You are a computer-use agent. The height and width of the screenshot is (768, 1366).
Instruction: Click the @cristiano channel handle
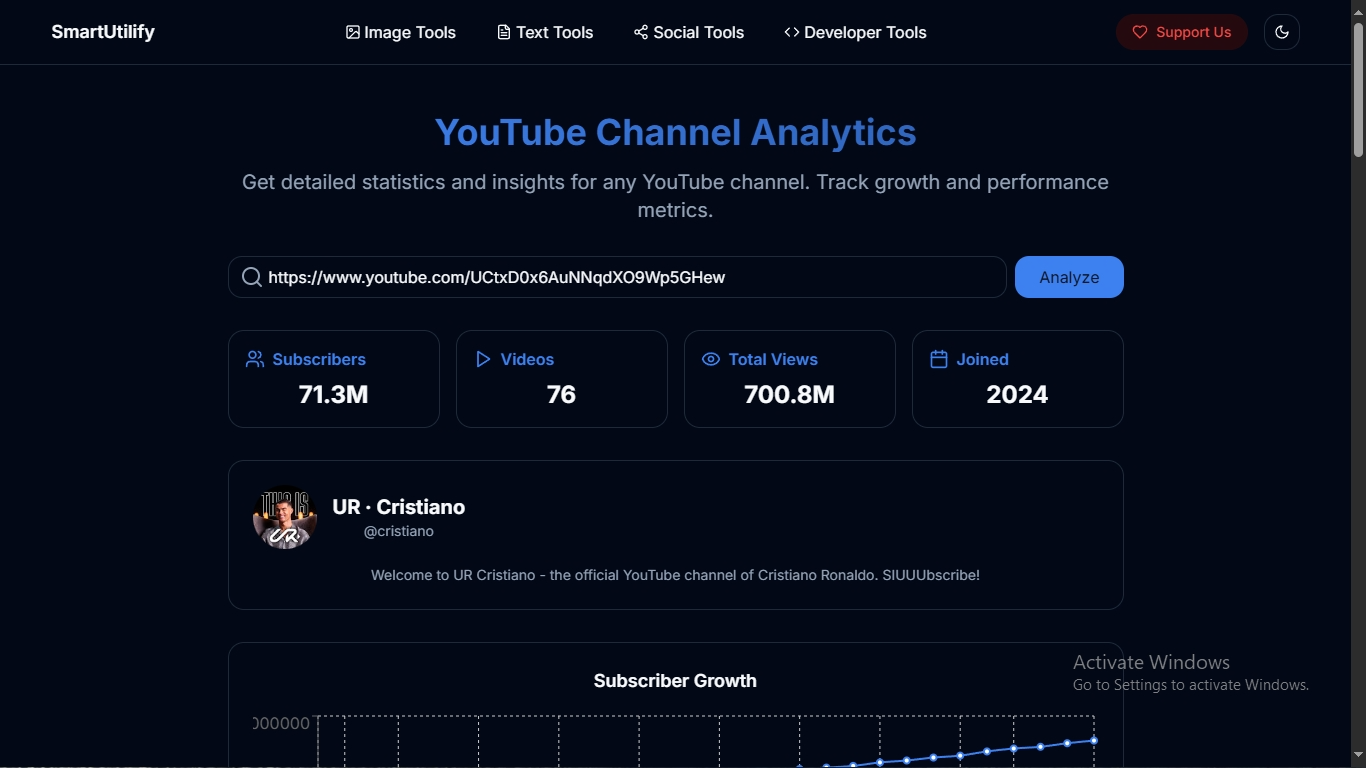[x=399, y=531]
